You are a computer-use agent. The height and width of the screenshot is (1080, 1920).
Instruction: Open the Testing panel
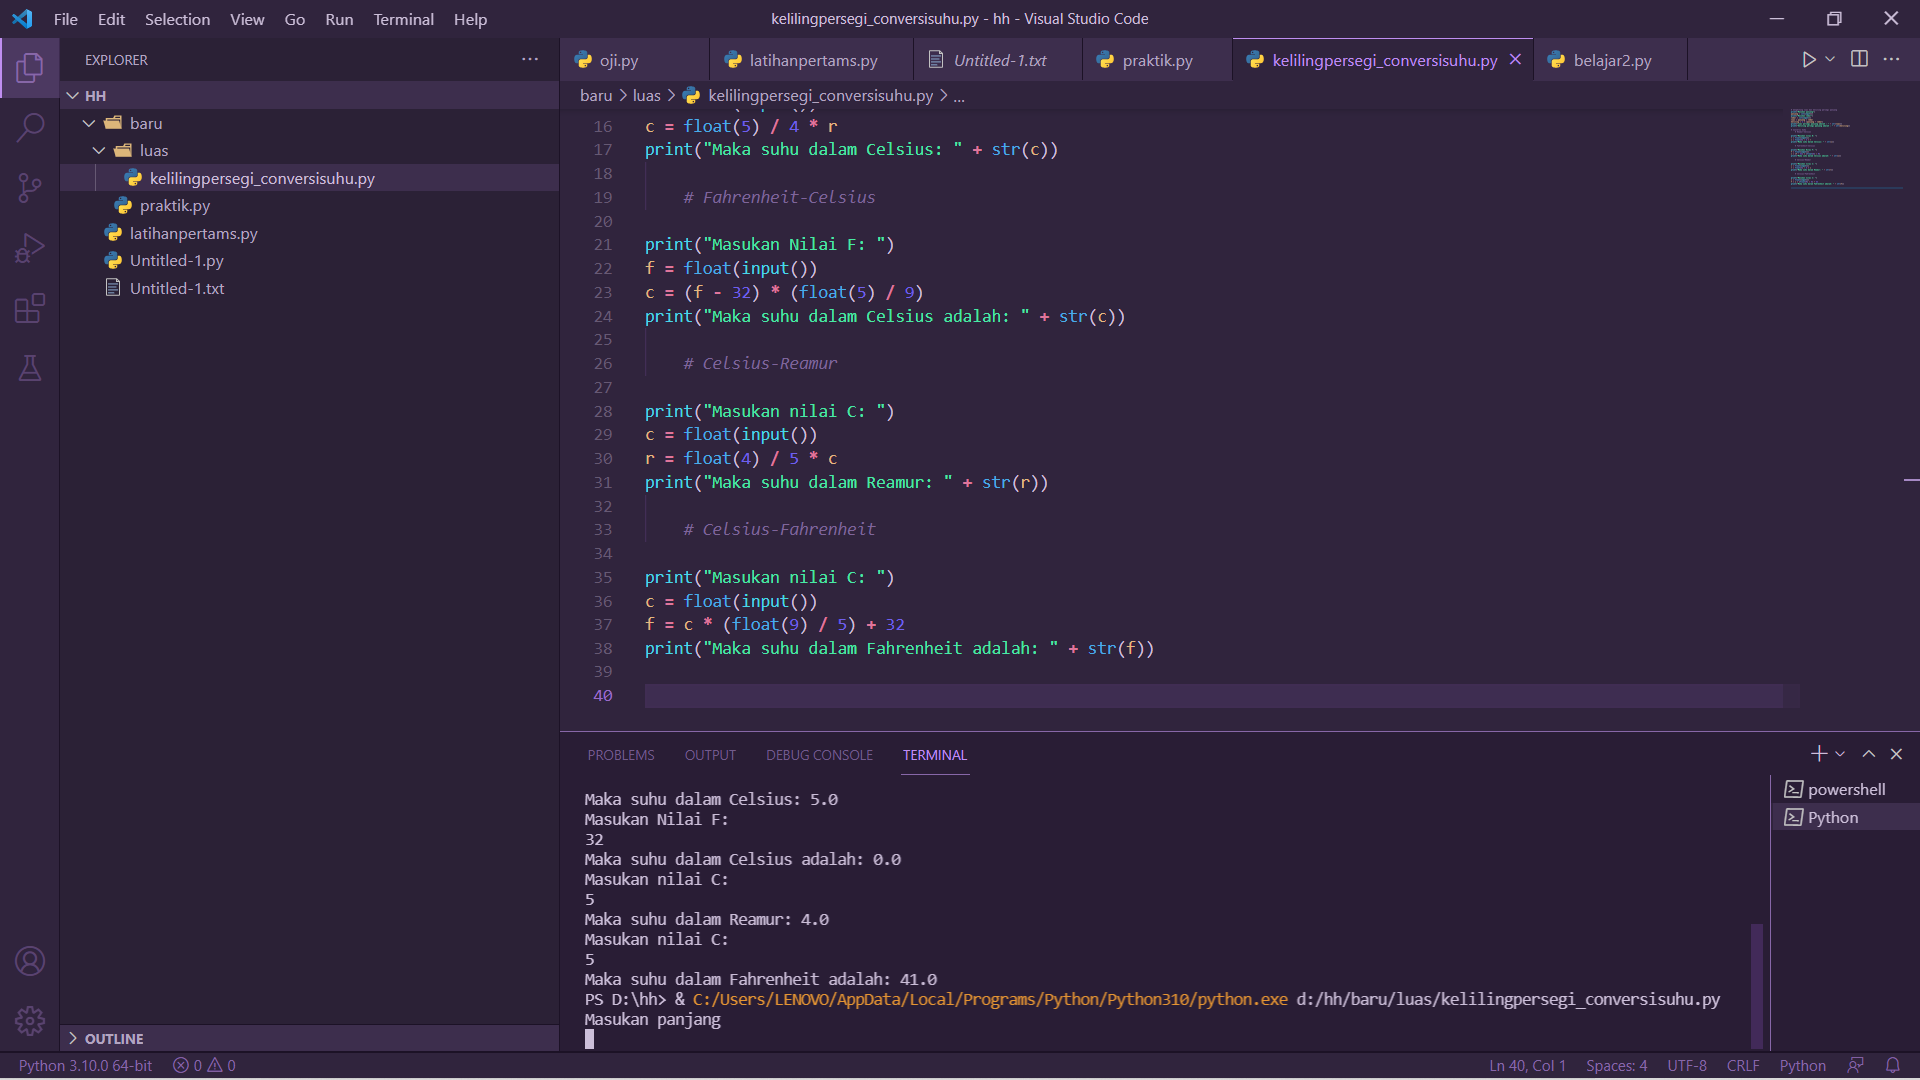pyautogui.click(x=30, y=368)
